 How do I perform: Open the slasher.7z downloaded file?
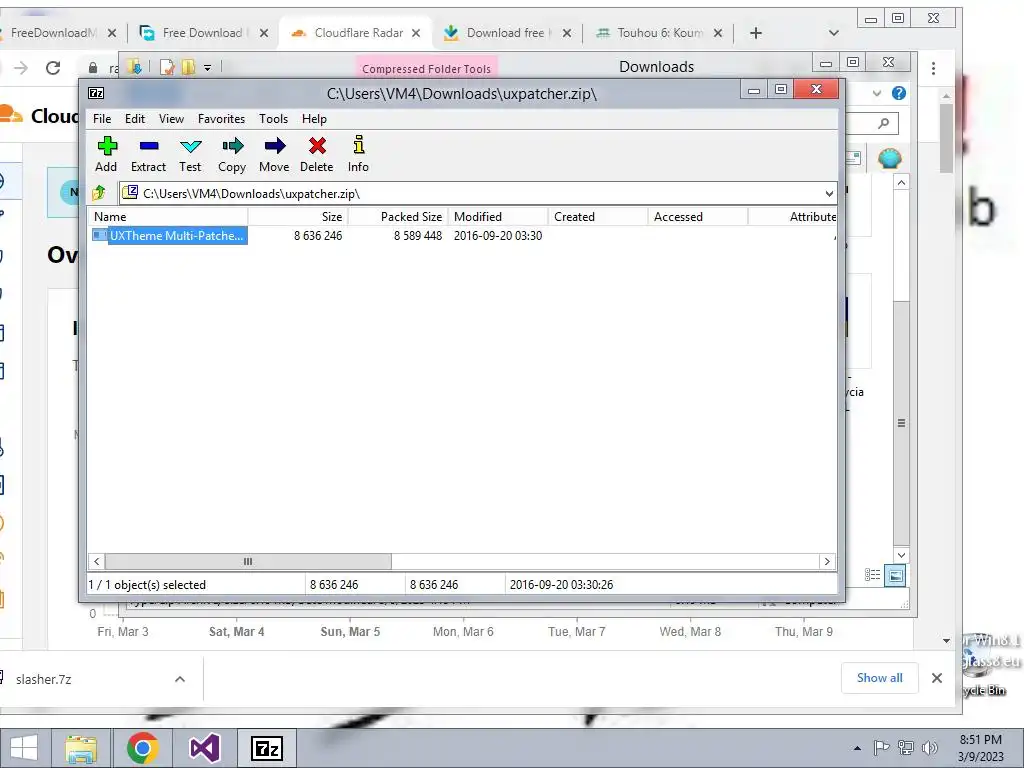tap(43, 679)
